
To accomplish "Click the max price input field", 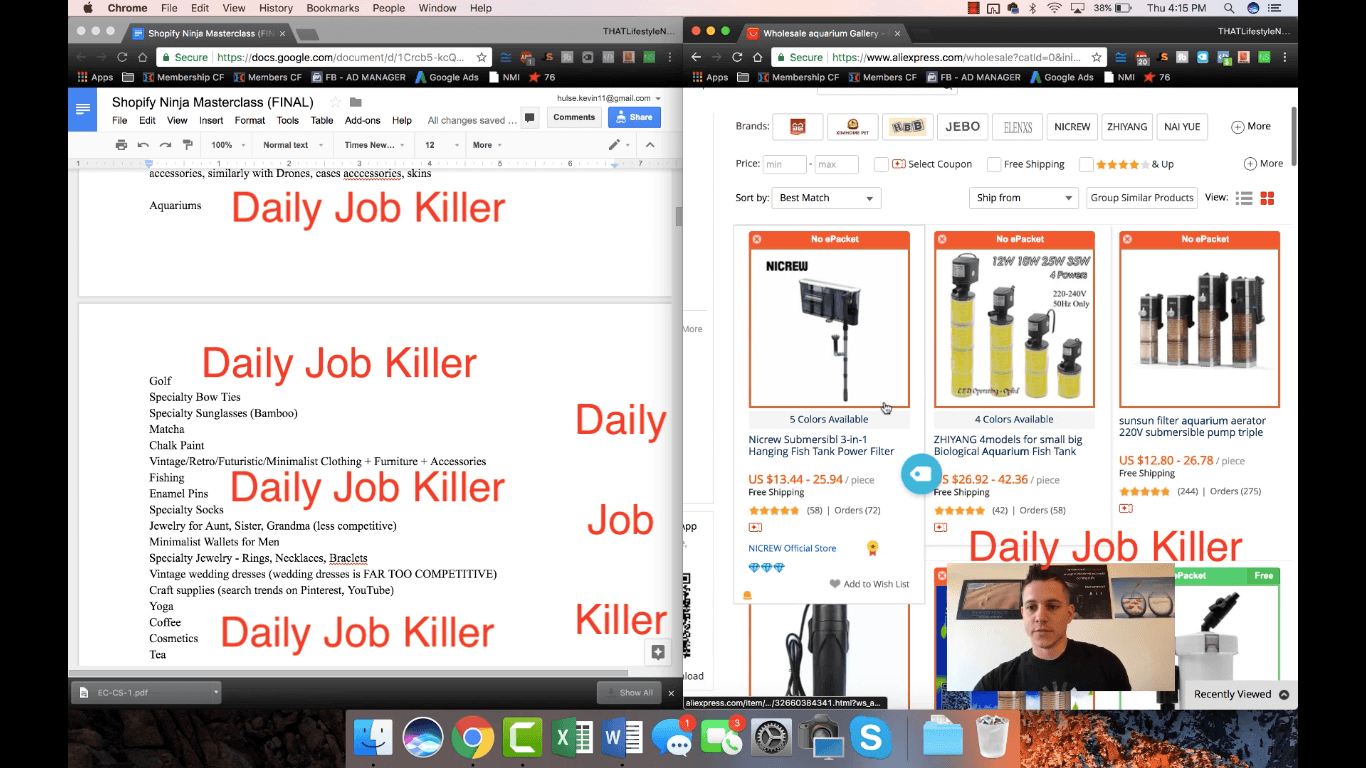I will tap(837, 164).
